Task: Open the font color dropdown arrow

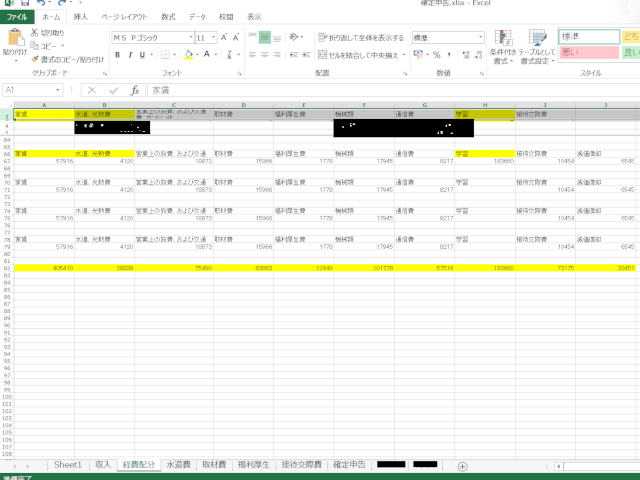Action: (x=216, y=55)
